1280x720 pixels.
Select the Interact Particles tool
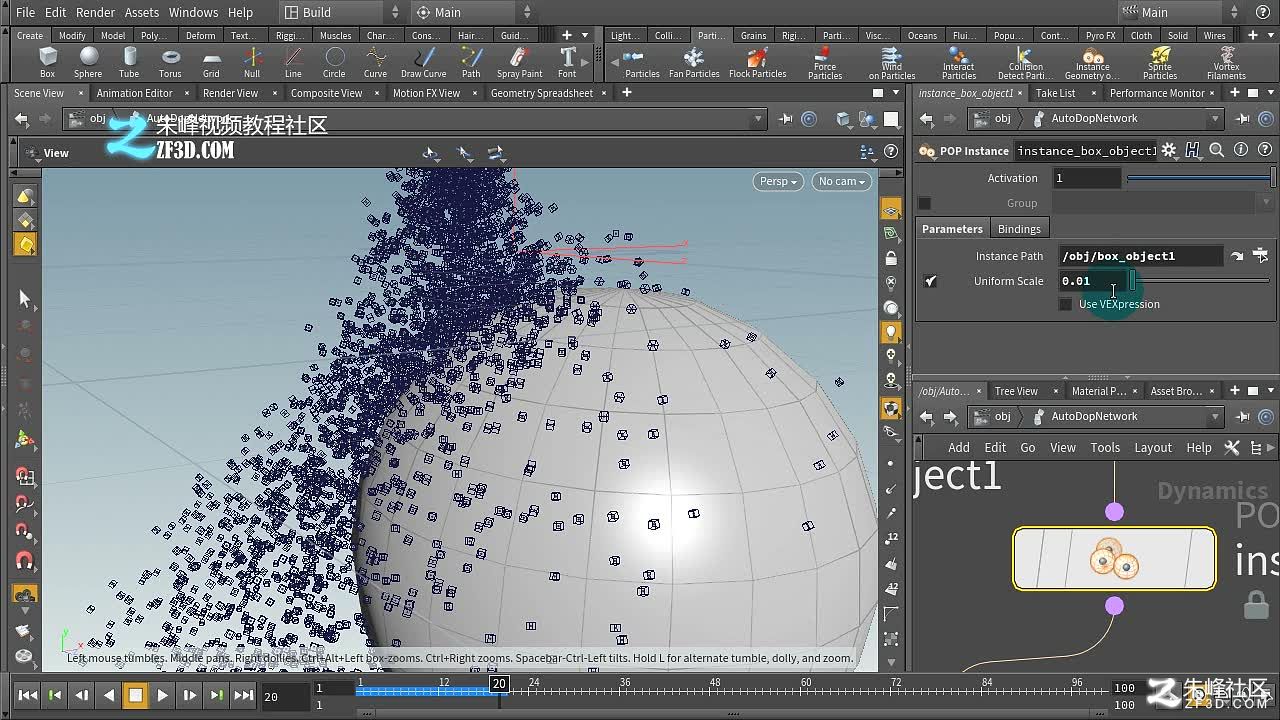point(959,62)
